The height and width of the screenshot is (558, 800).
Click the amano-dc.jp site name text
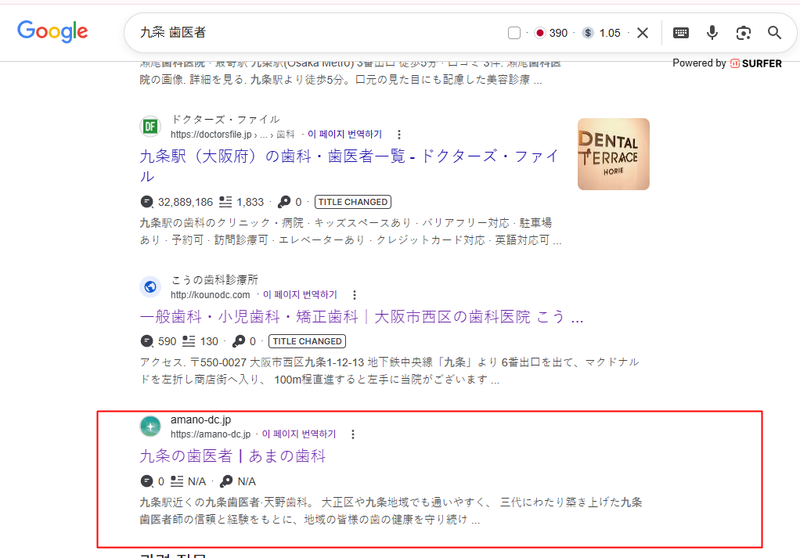point(201,420)
